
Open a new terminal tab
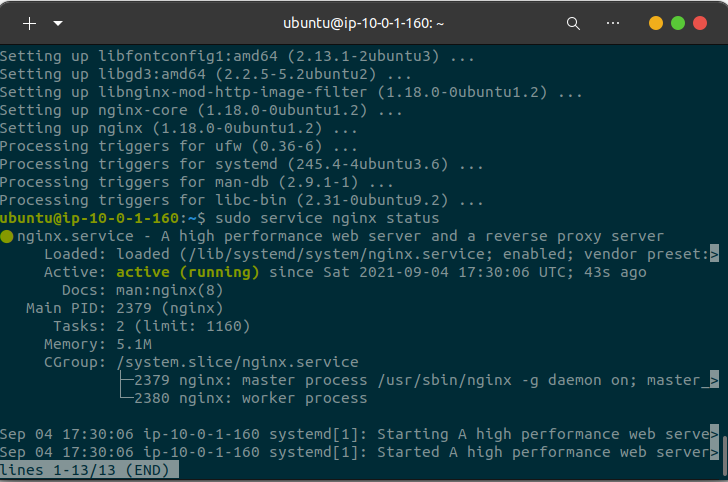pyautogui.click(x=29, y=22)
